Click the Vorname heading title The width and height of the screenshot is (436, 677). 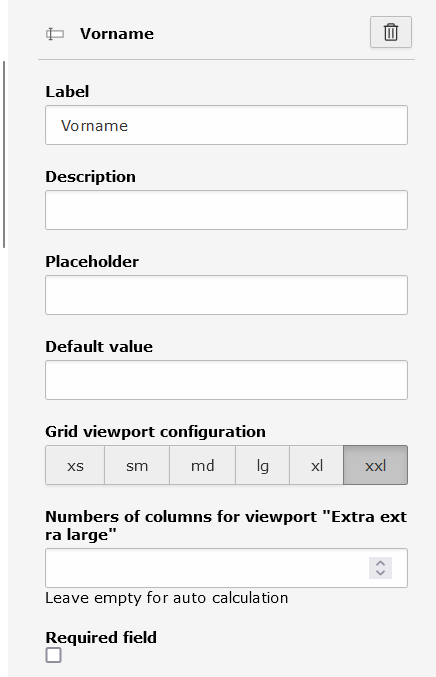point(117,34)
